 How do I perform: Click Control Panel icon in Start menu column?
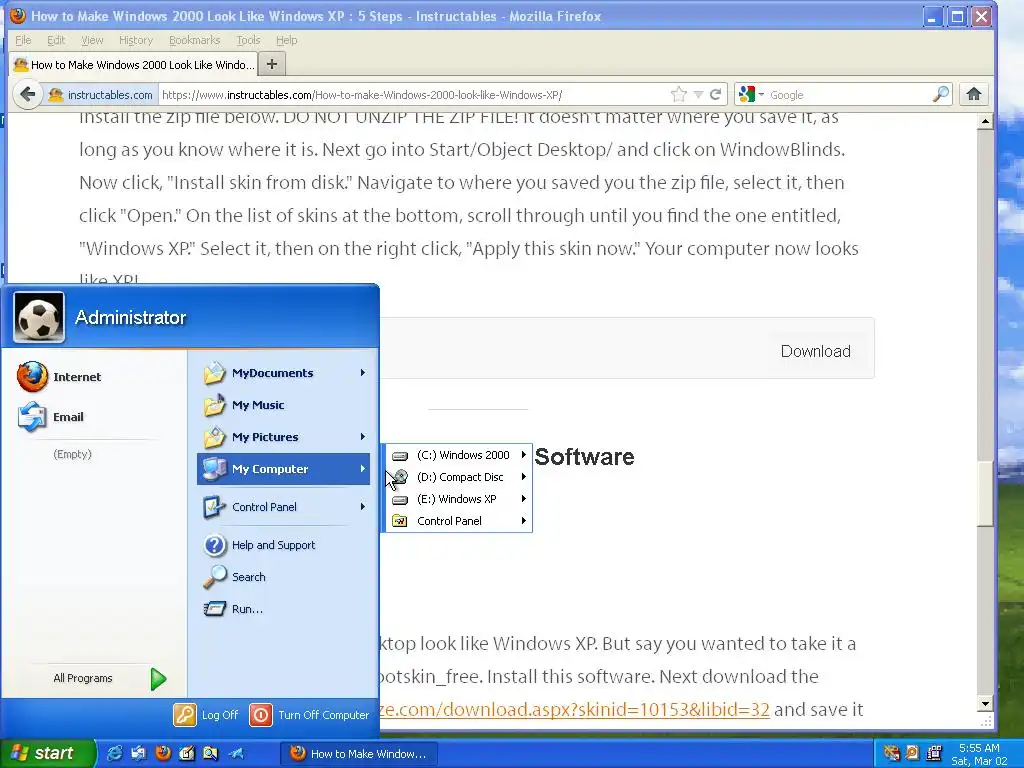point(214,507)
